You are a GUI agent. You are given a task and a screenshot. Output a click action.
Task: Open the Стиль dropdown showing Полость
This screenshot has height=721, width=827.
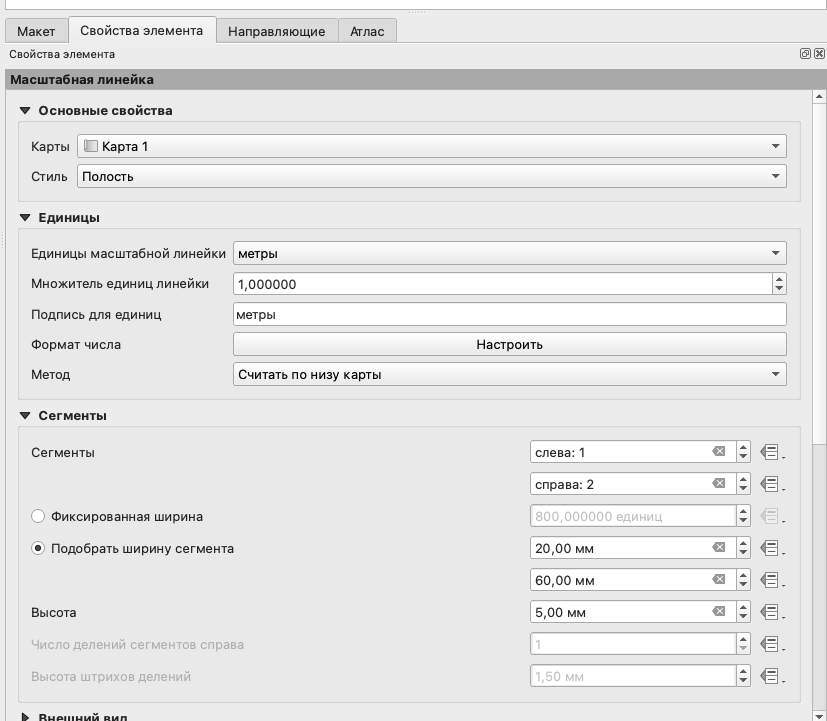431,176
